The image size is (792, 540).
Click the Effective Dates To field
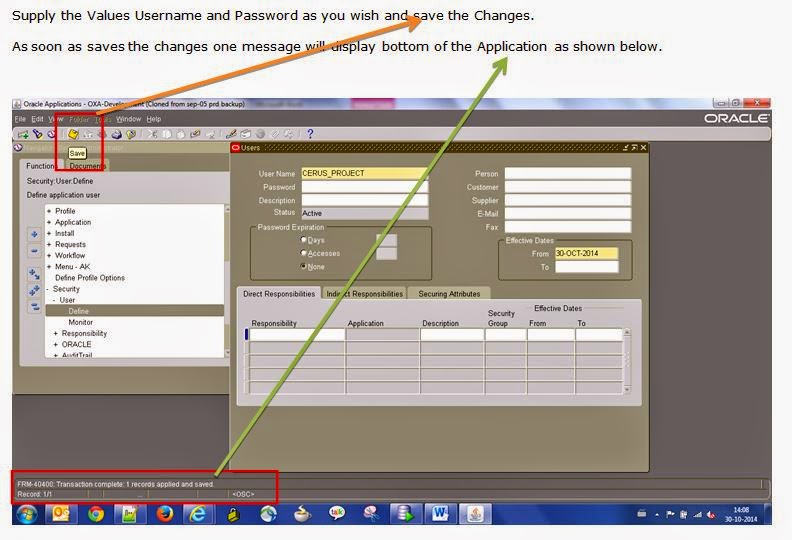click(x=586, y=267)
